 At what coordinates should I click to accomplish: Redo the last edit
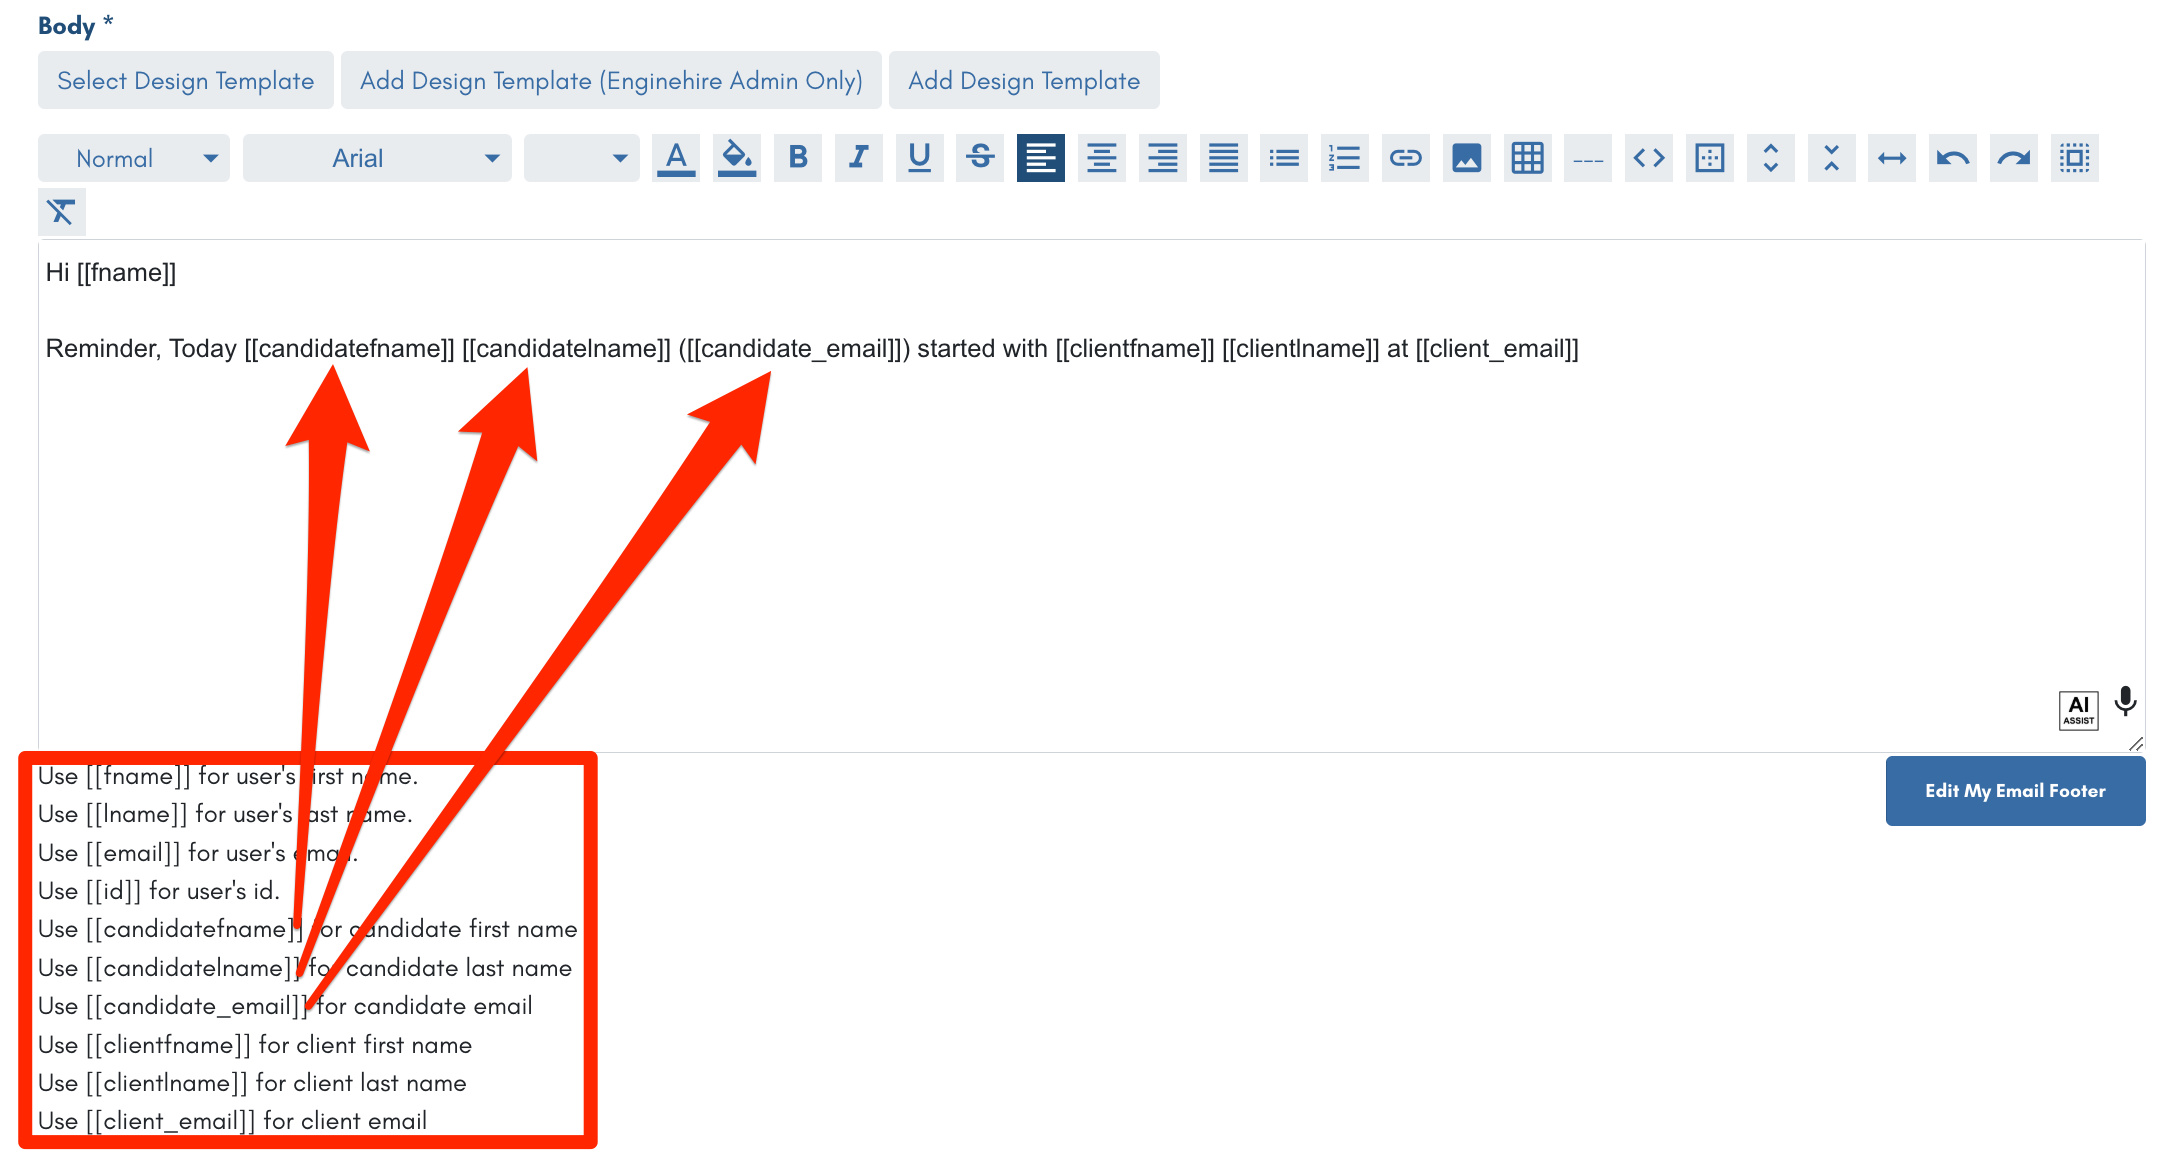pyautogui.click(x=2013, y=157)
